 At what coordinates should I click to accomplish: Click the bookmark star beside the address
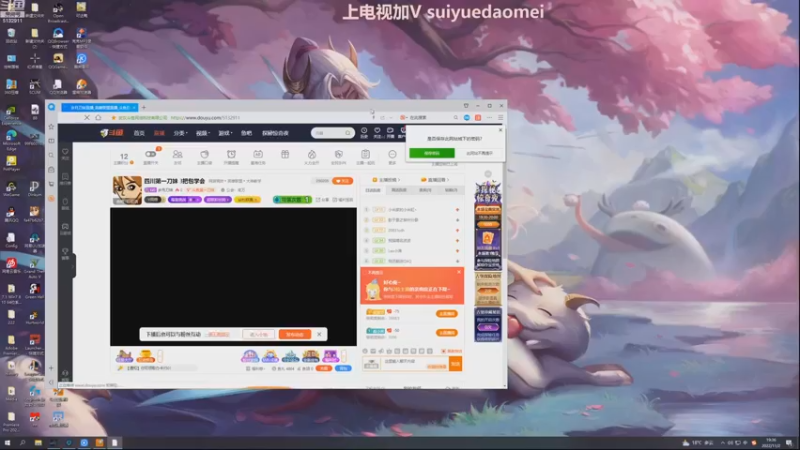click(114, 117)
